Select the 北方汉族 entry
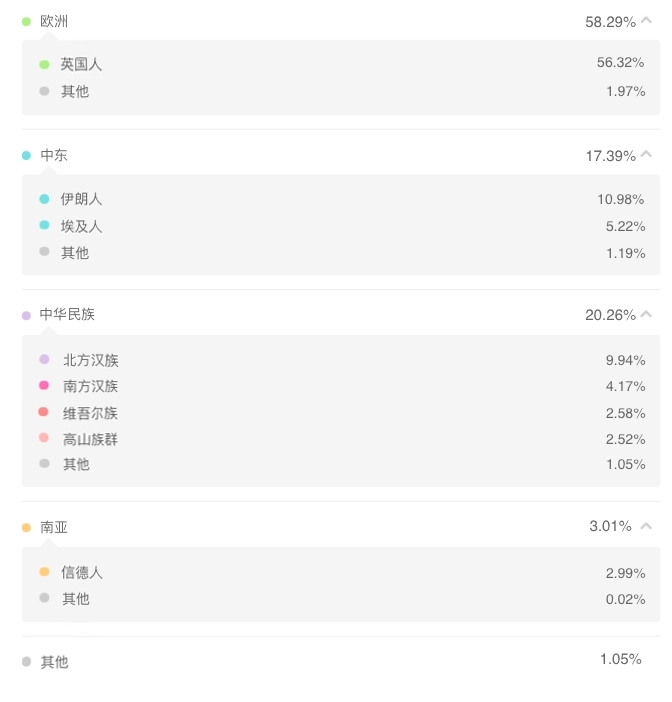The height and width of the screenshot is (702, 672). [x=341, y=360]
